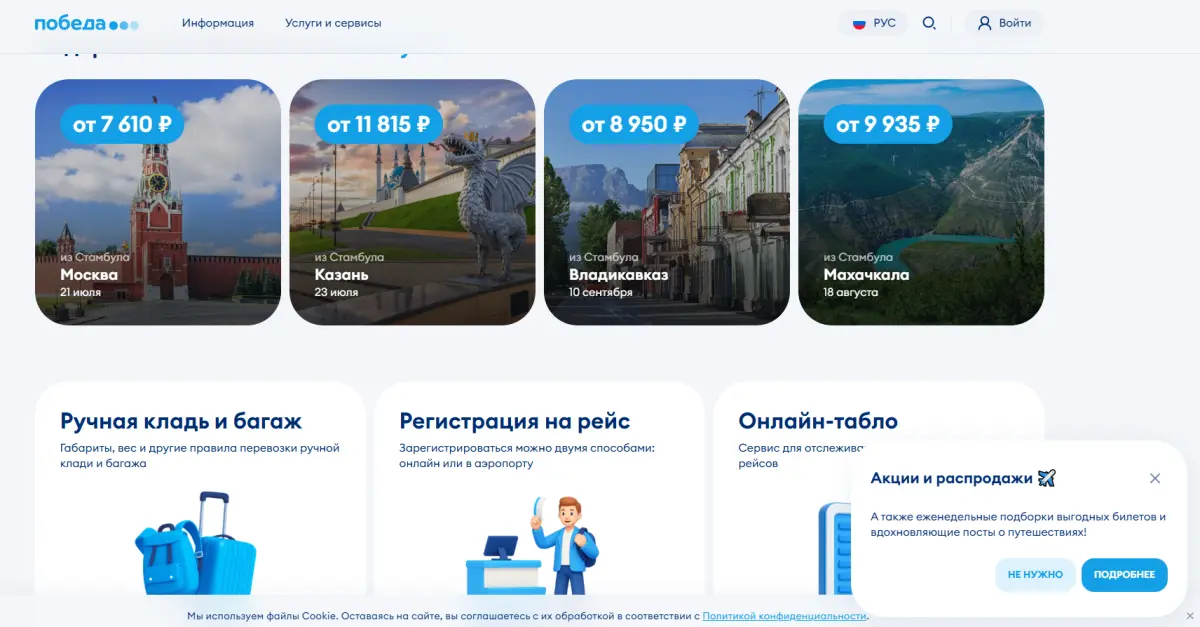Click the НЕ НУЖНО button
The height and width of the screenshot is (627, 1200).
[1035, 575]
